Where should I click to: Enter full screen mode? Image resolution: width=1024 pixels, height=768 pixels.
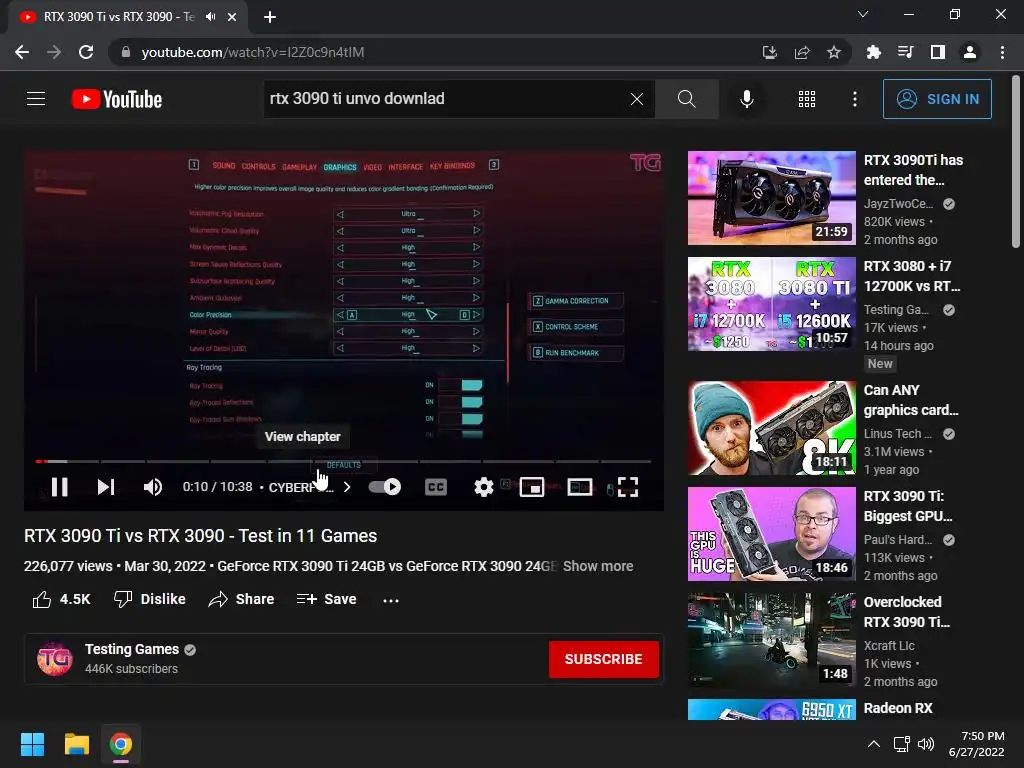628,487
